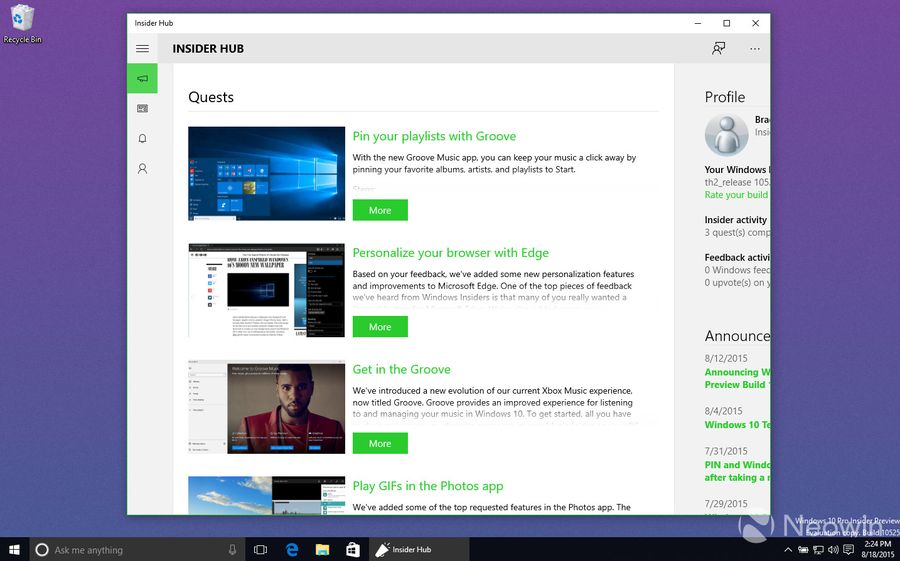Minimize the Insider Hub window
This screenshot has height=561, width=900.
[698, 24]
